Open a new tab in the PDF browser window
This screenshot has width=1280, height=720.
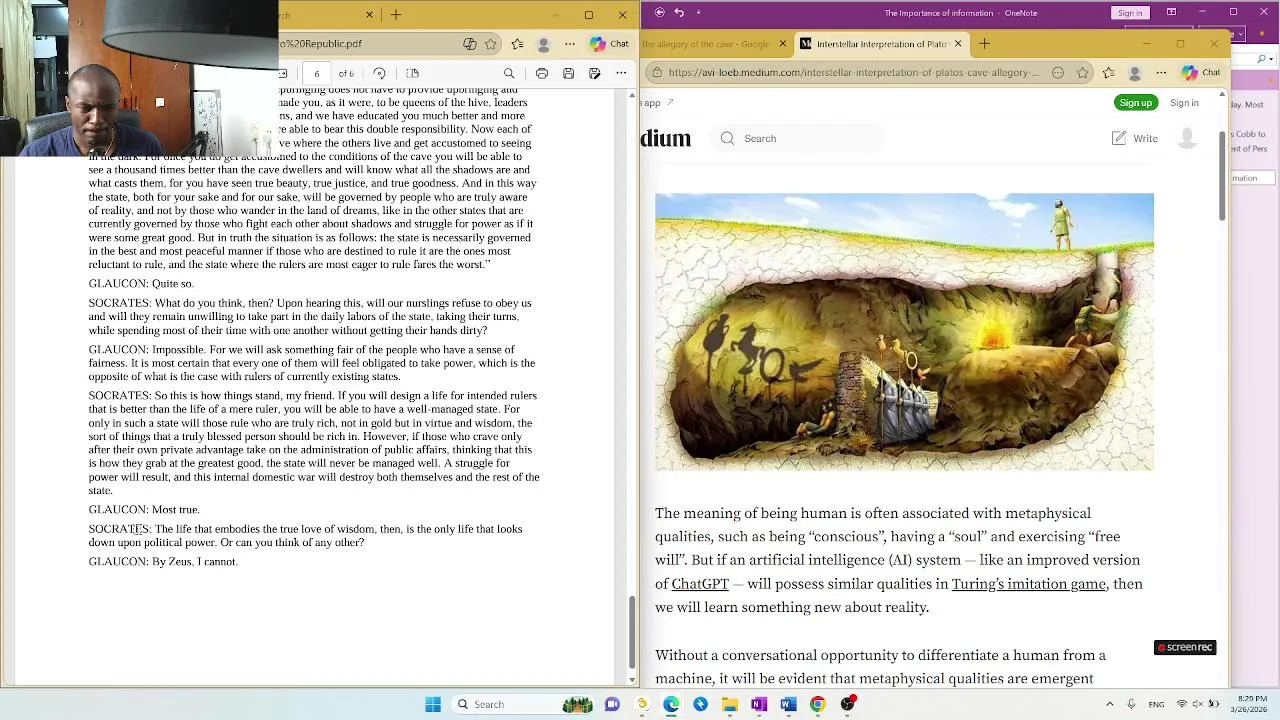pyautogui.click(x=396, y=15)
